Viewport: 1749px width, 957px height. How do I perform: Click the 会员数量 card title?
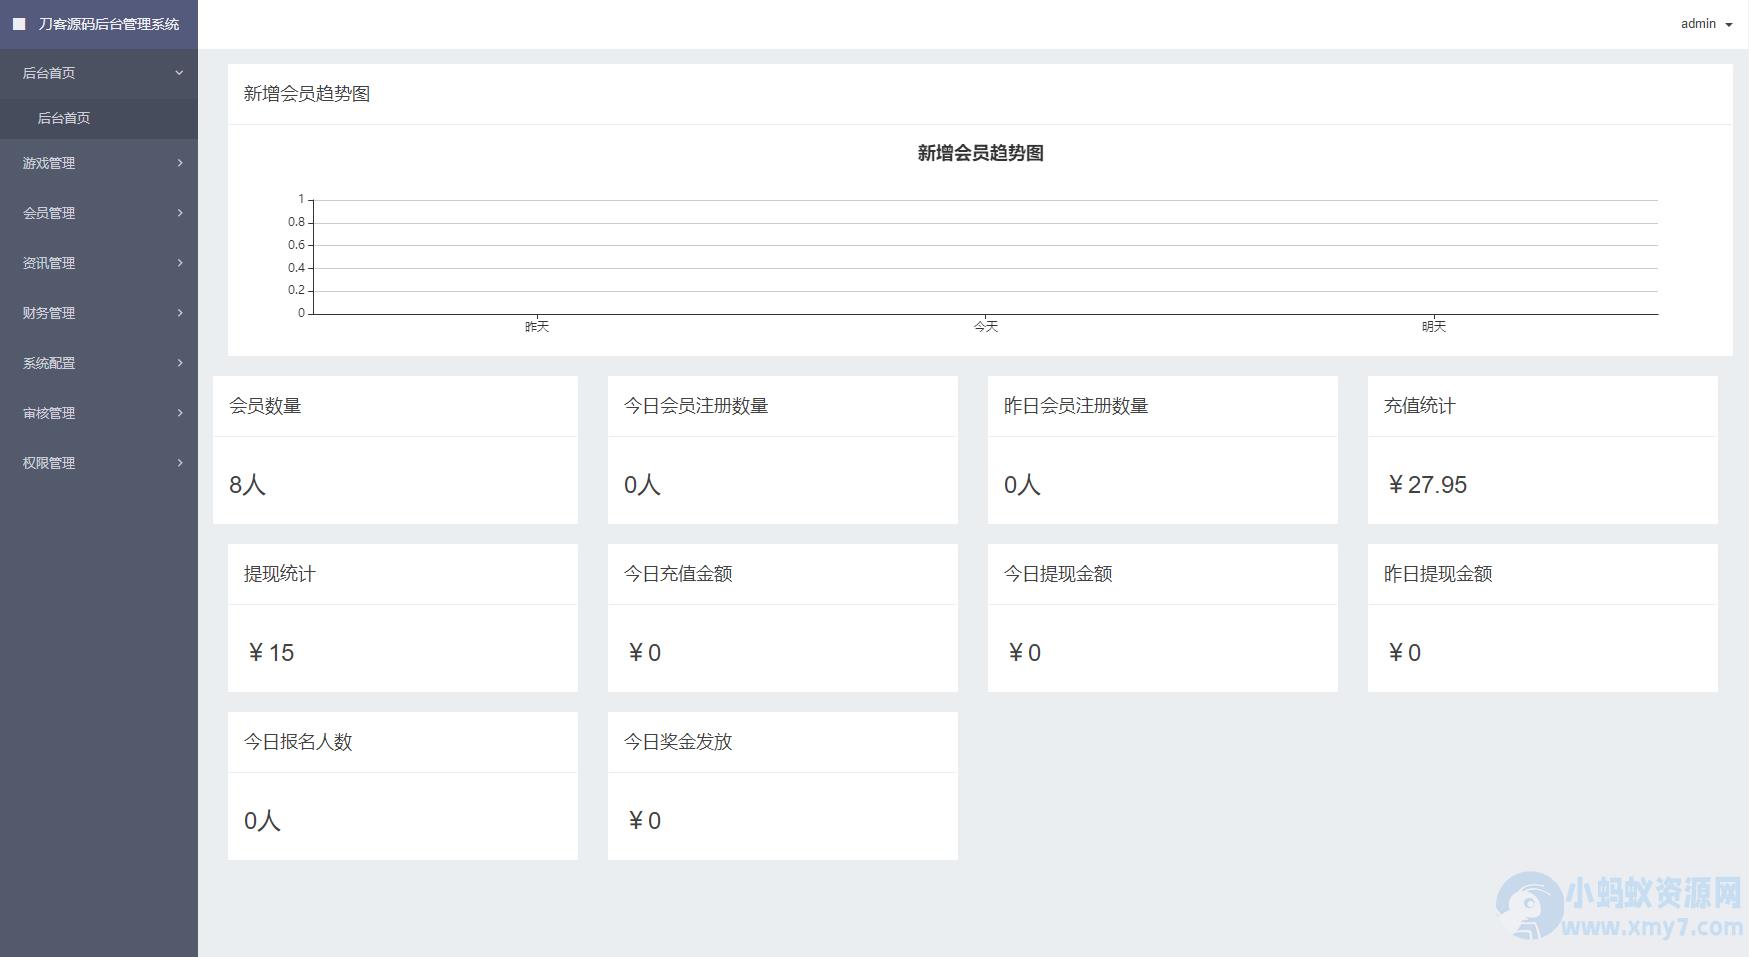[265, 406]
